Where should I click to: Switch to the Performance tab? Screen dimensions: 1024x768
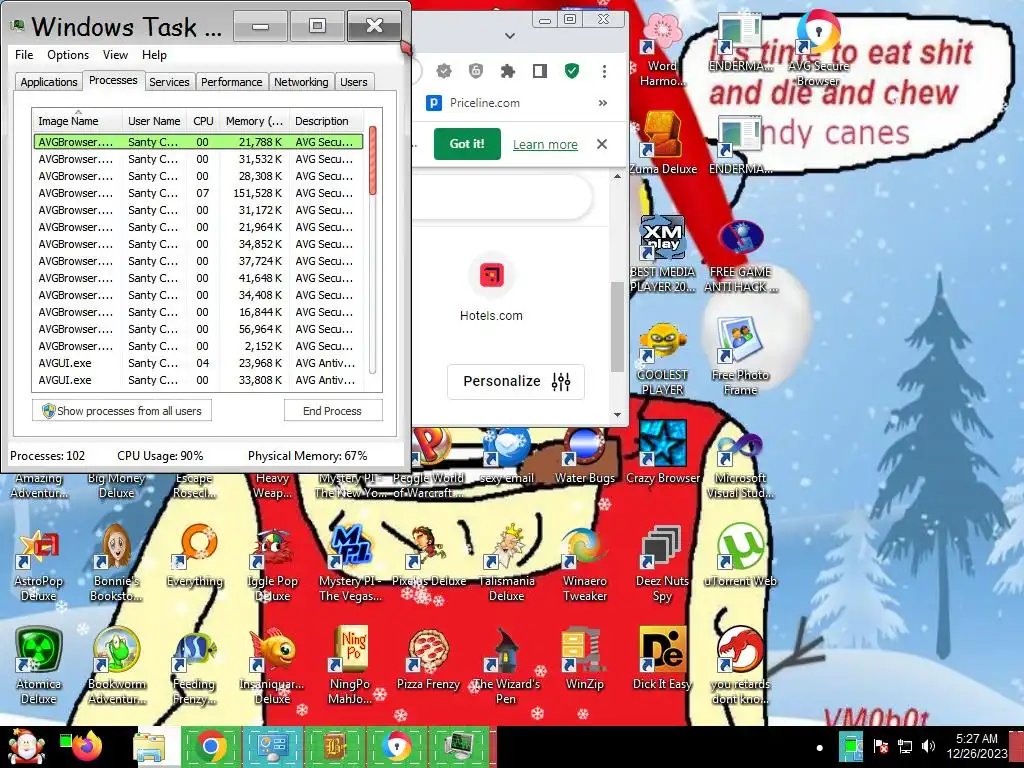pos(231,82)
